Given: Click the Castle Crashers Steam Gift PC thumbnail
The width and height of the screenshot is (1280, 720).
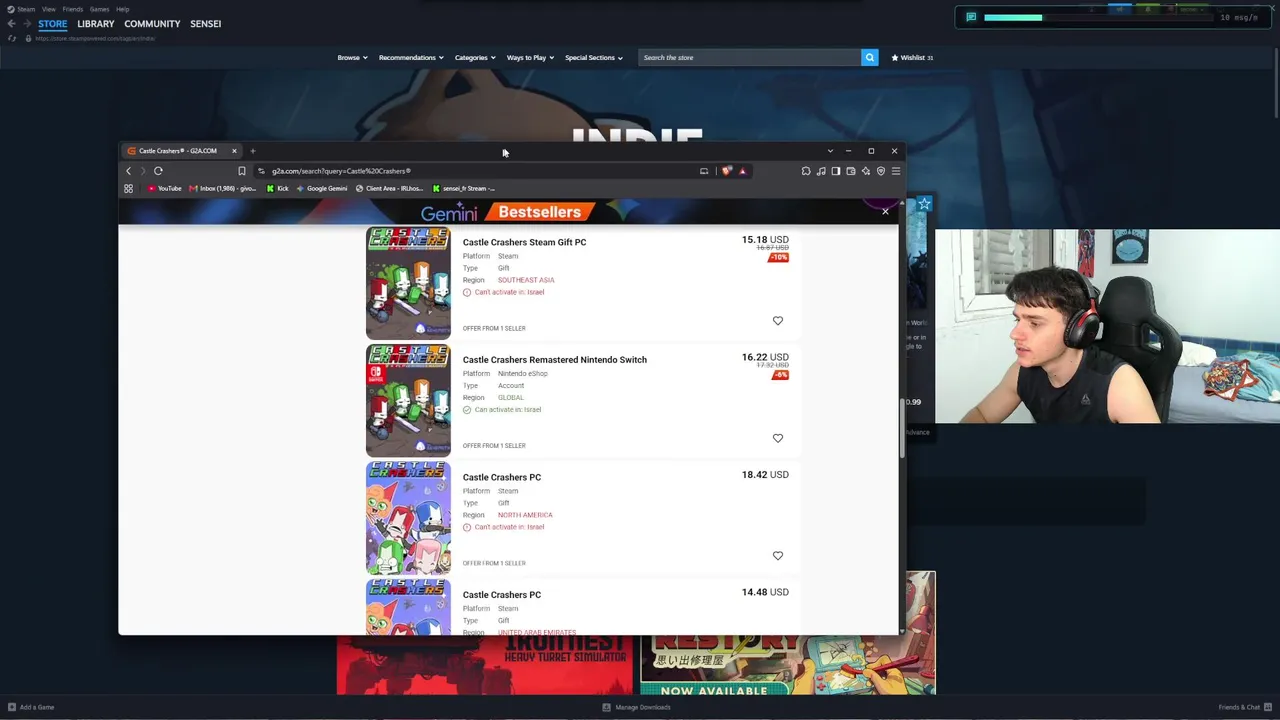Looking at the screenshot, I should tap(408, 283).
